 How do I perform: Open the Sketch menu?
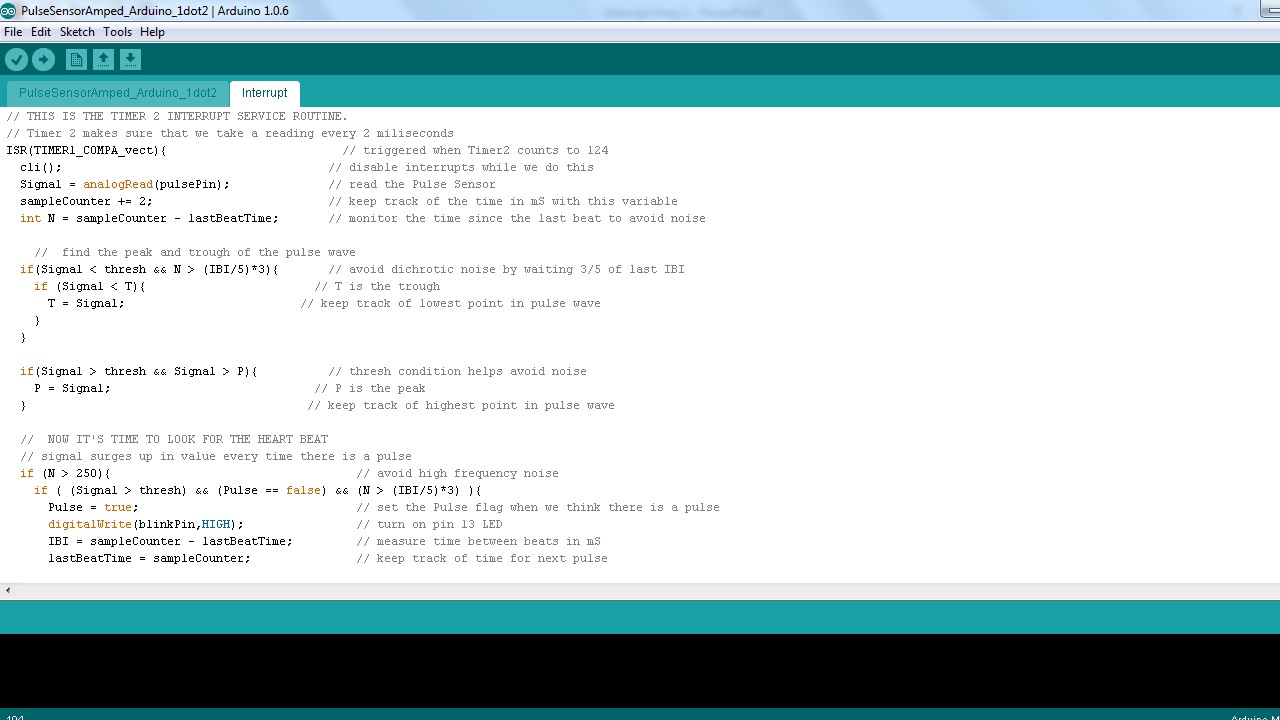click(x=77, y=31)
